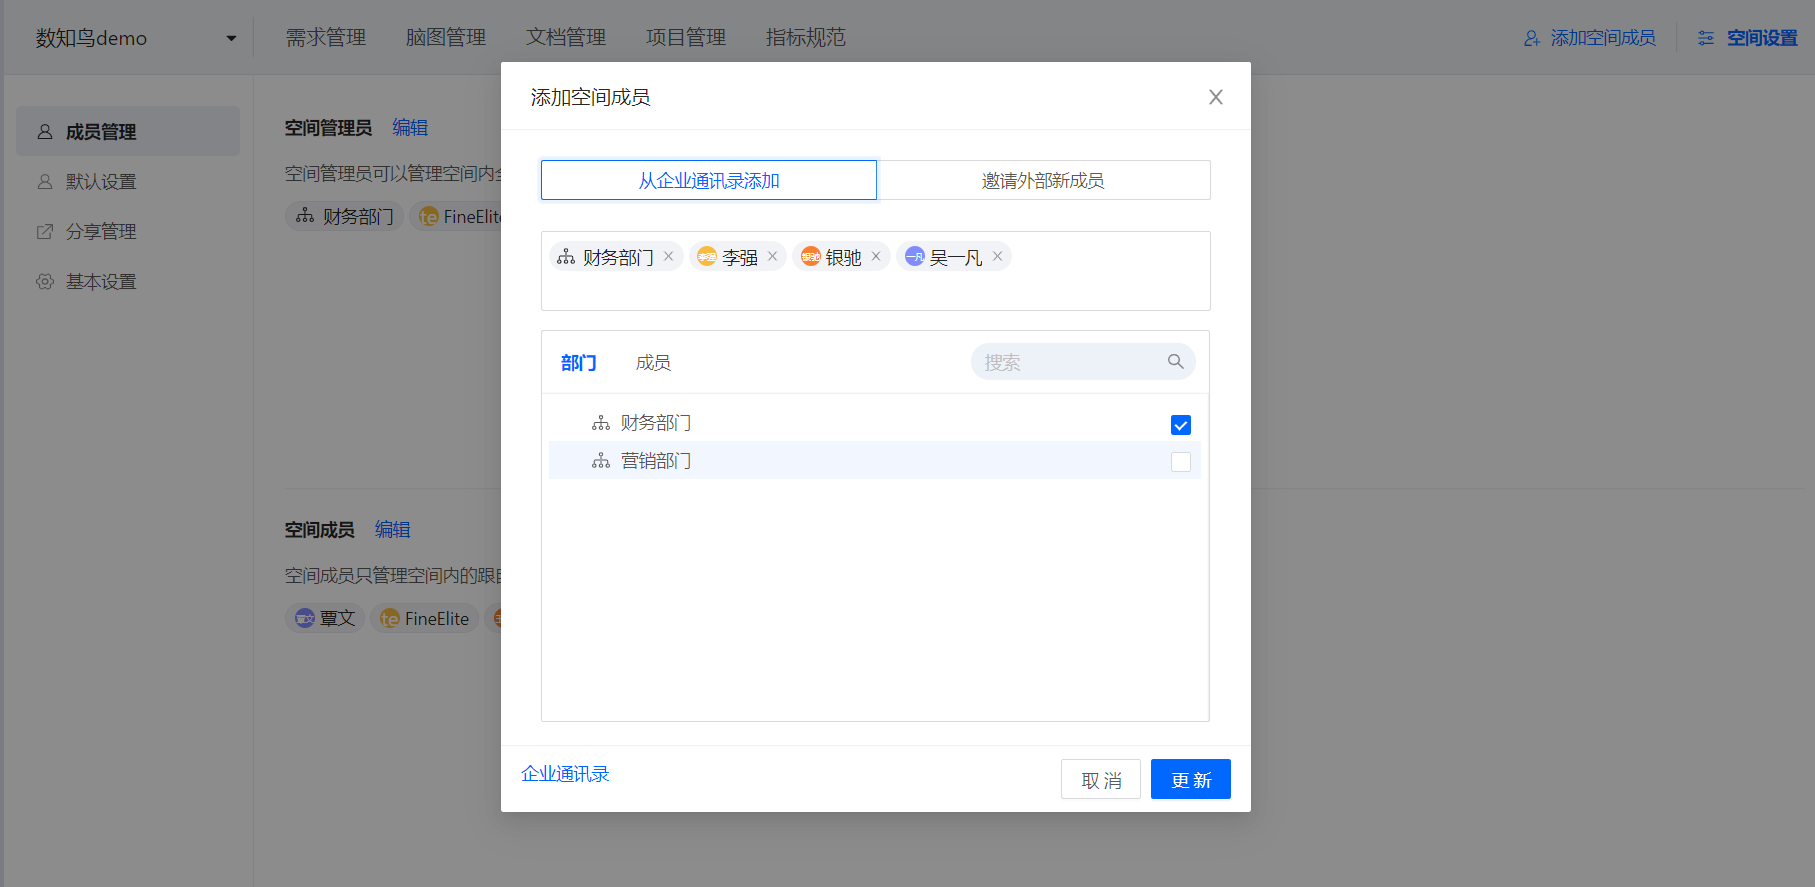The width and height of the screenshot is (1815, 887).
Task: Select the 部门 tab
Action: (x=579, y=362)
